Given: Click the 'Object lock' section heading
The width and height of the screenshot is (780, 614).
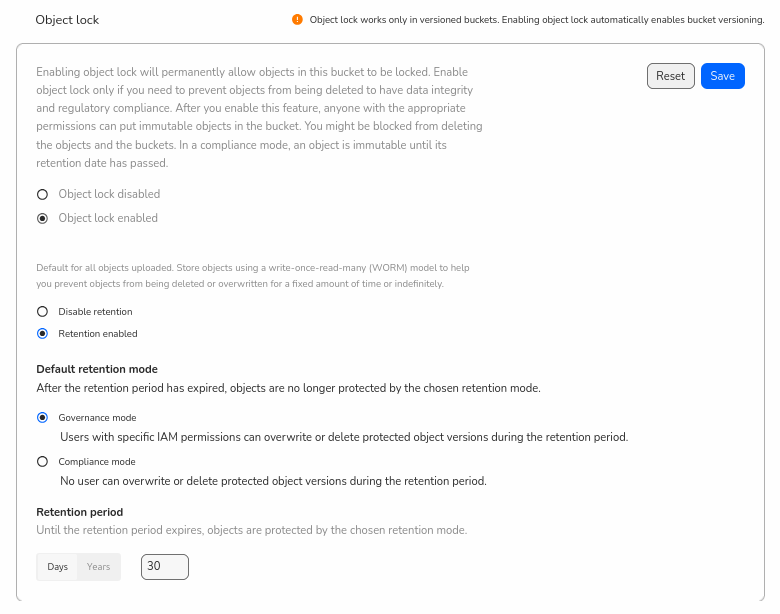Looking at the screenshot, I should coord(67,20).
